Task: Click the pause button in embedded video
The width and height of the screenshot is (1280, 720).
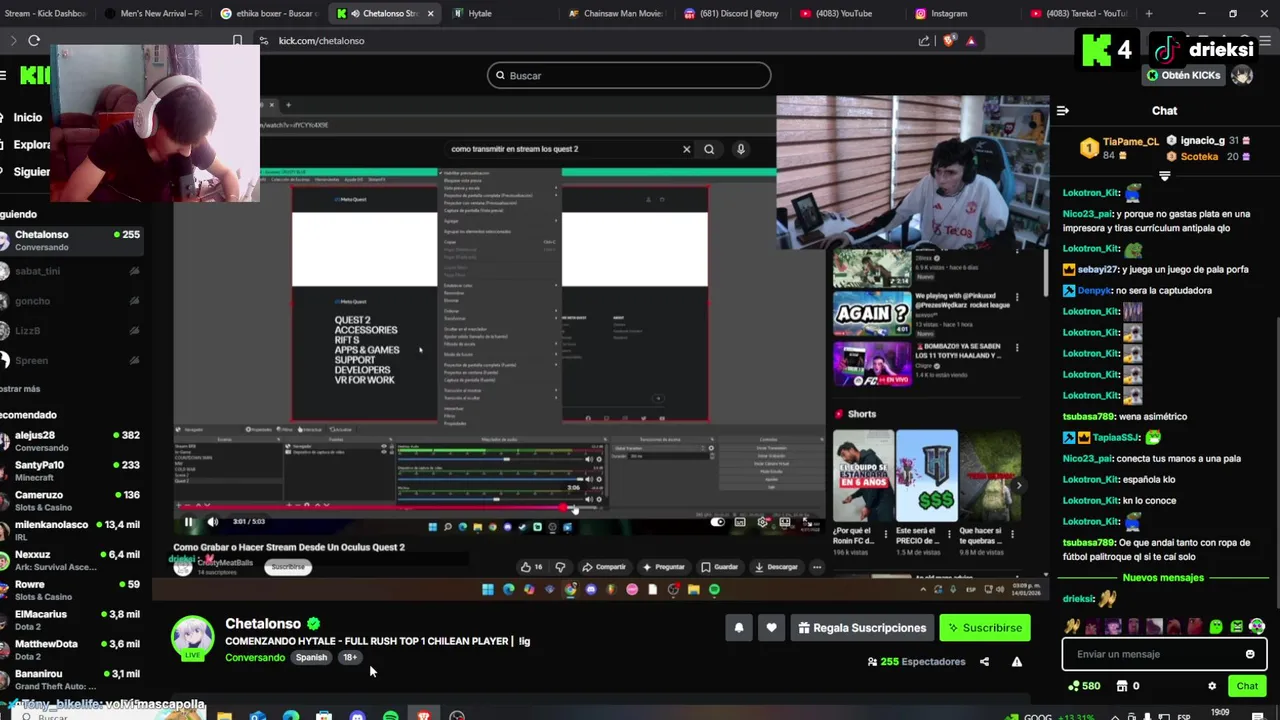Action: (x=188, y=521)
